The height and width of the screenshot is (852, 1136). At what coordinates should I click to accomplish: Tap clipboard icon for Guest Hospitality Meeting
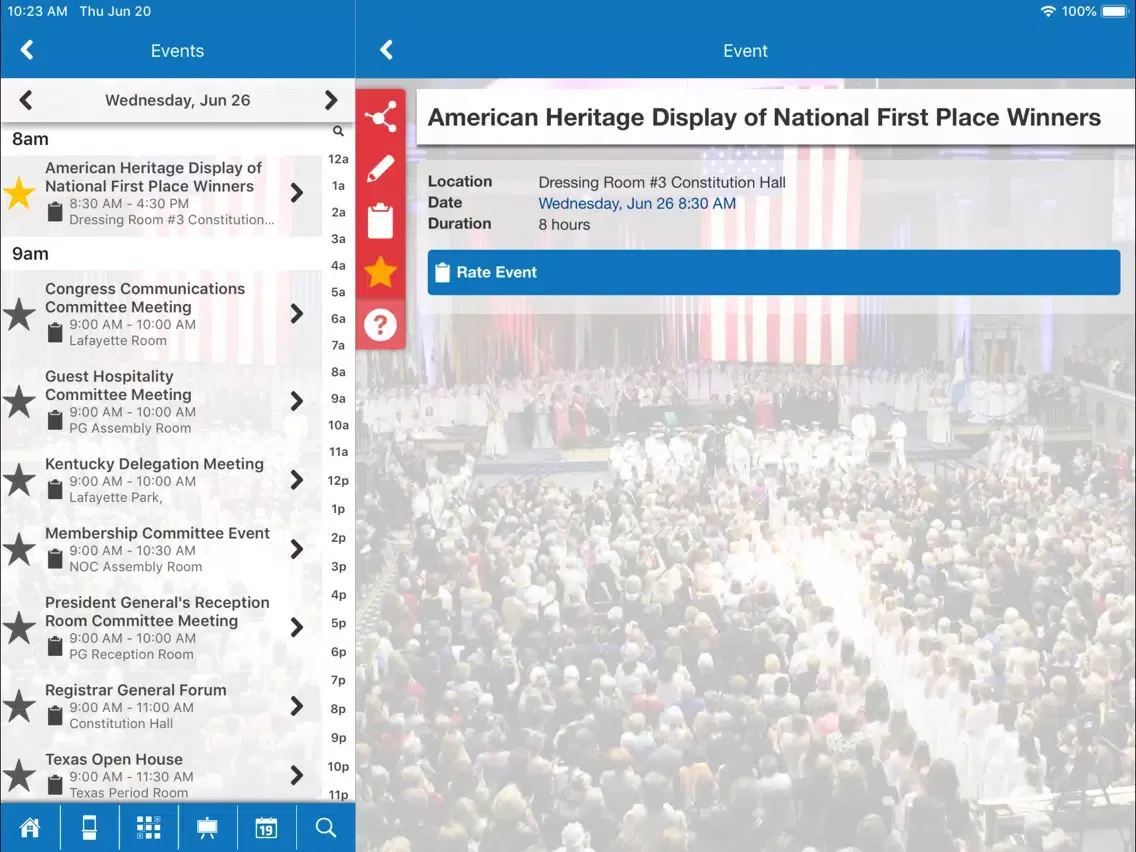pyautogui.click(x=55, y=420)
